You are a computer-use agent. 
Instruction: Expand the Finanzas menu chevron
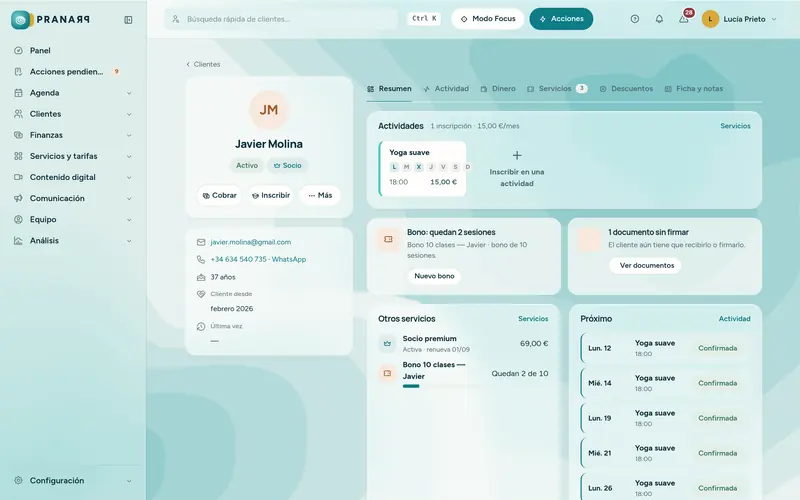129,135
